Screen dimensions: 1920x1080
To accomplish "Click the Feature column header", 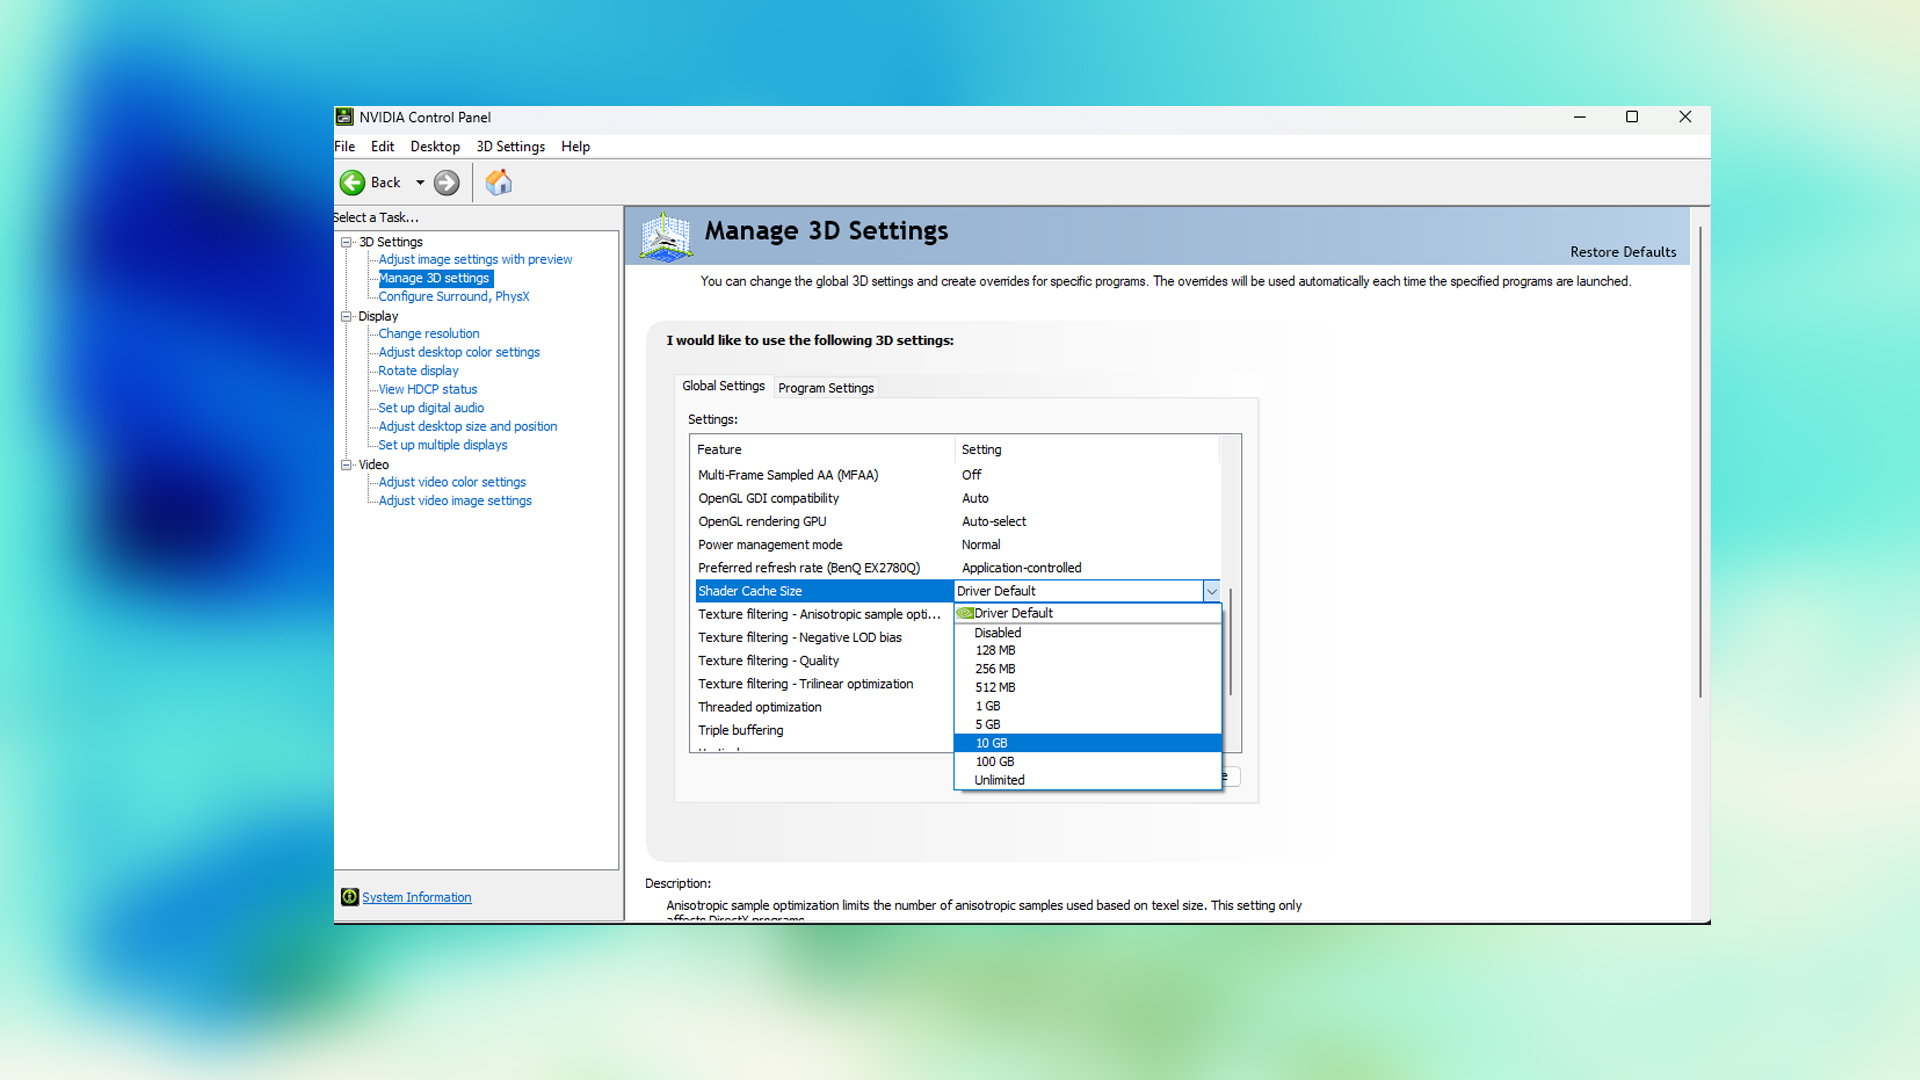I will click(x=822, y=450).
